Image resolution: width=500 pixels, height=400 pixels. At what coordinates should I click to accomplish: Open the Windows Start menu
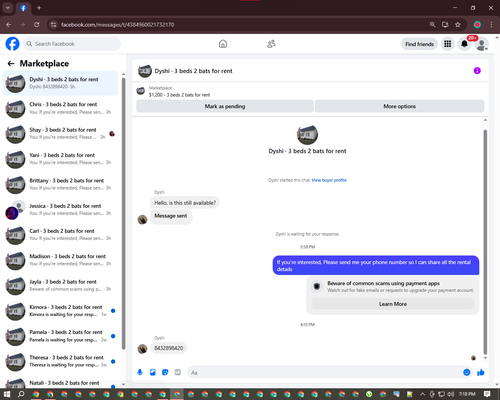pyautogui.click(x=7, y=394)
